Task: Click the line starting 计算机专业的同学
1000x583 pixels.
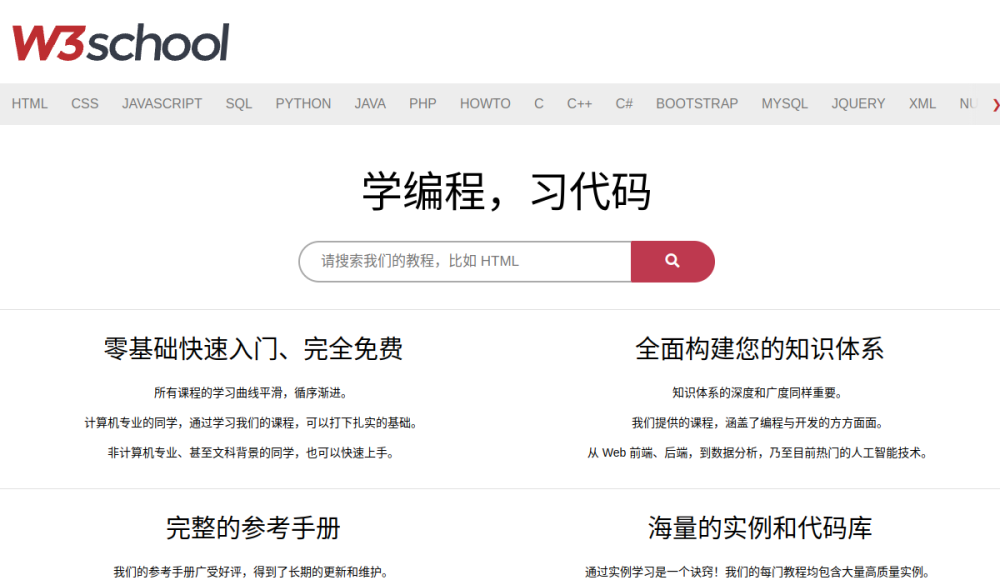Action: (x=251, y=423)
